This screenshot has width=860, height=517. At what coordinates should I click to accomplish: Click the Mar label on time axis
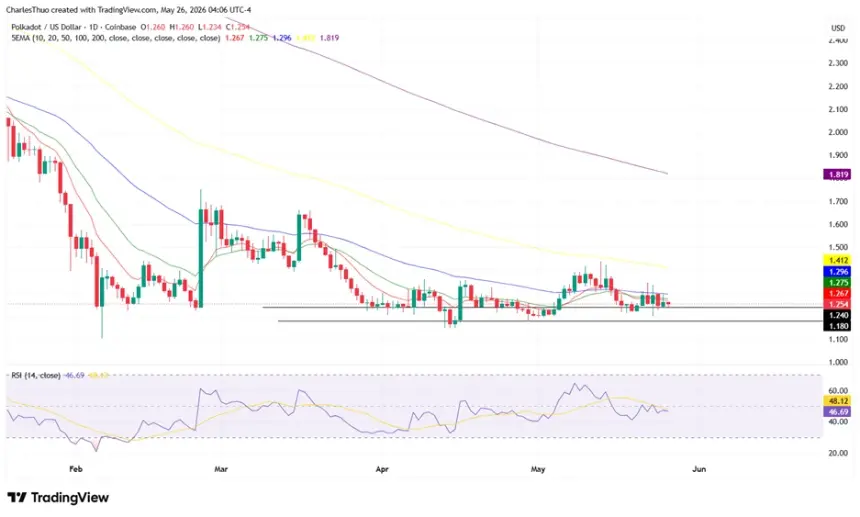(x=221, y=469)
